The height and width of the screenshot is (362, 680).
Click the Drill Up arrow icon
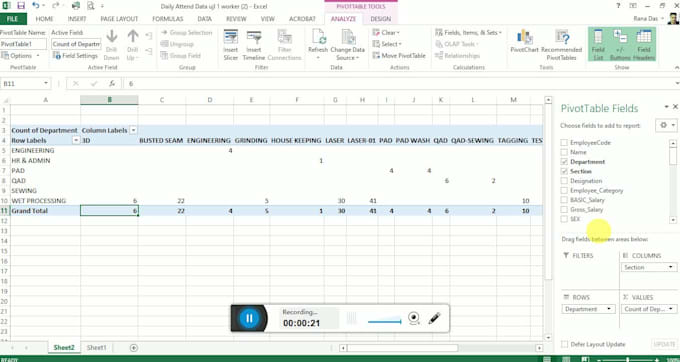pos(133,45)
